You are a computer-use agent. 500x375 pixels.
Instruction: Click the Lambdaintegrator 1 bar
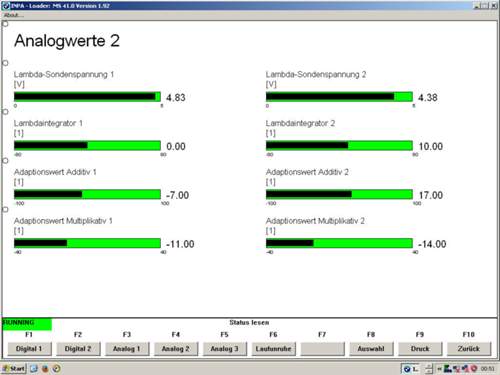(87, 146)
